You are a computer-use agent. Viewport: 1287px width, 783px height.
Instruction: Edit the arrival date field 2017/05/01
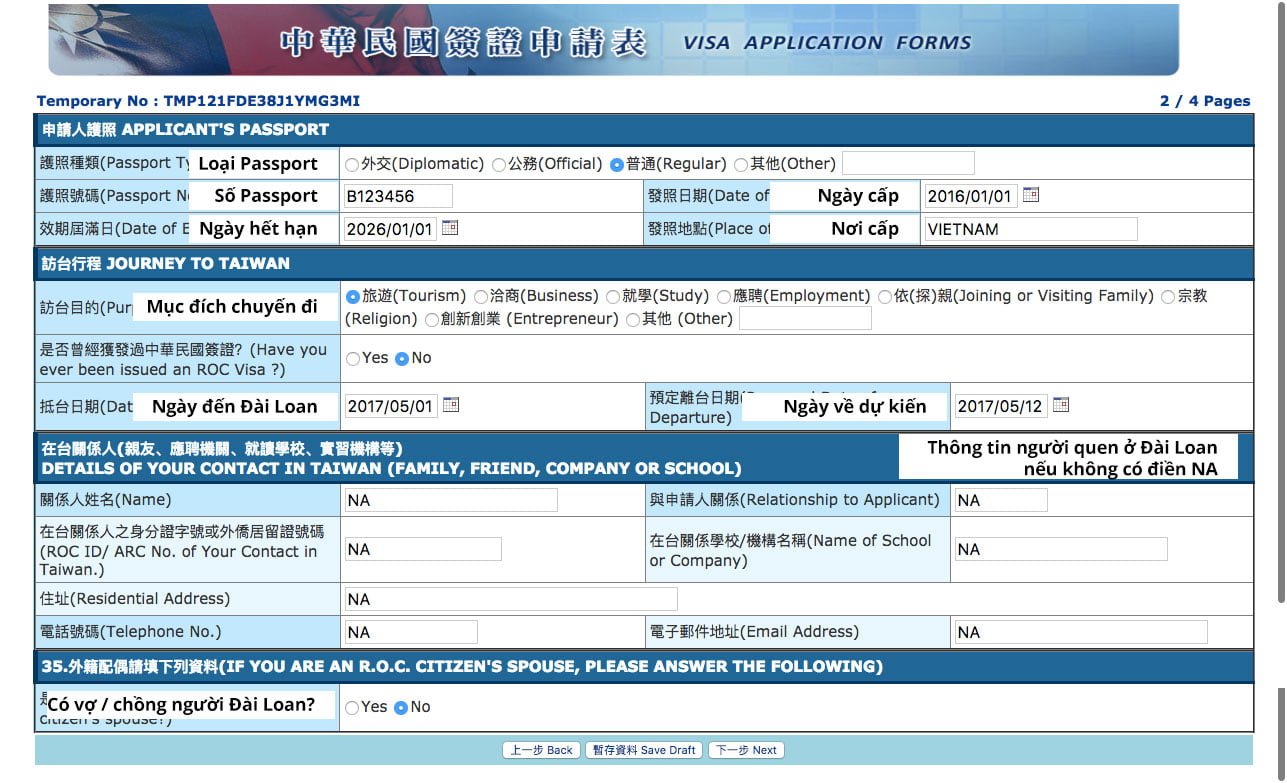(x=391, y=406)
